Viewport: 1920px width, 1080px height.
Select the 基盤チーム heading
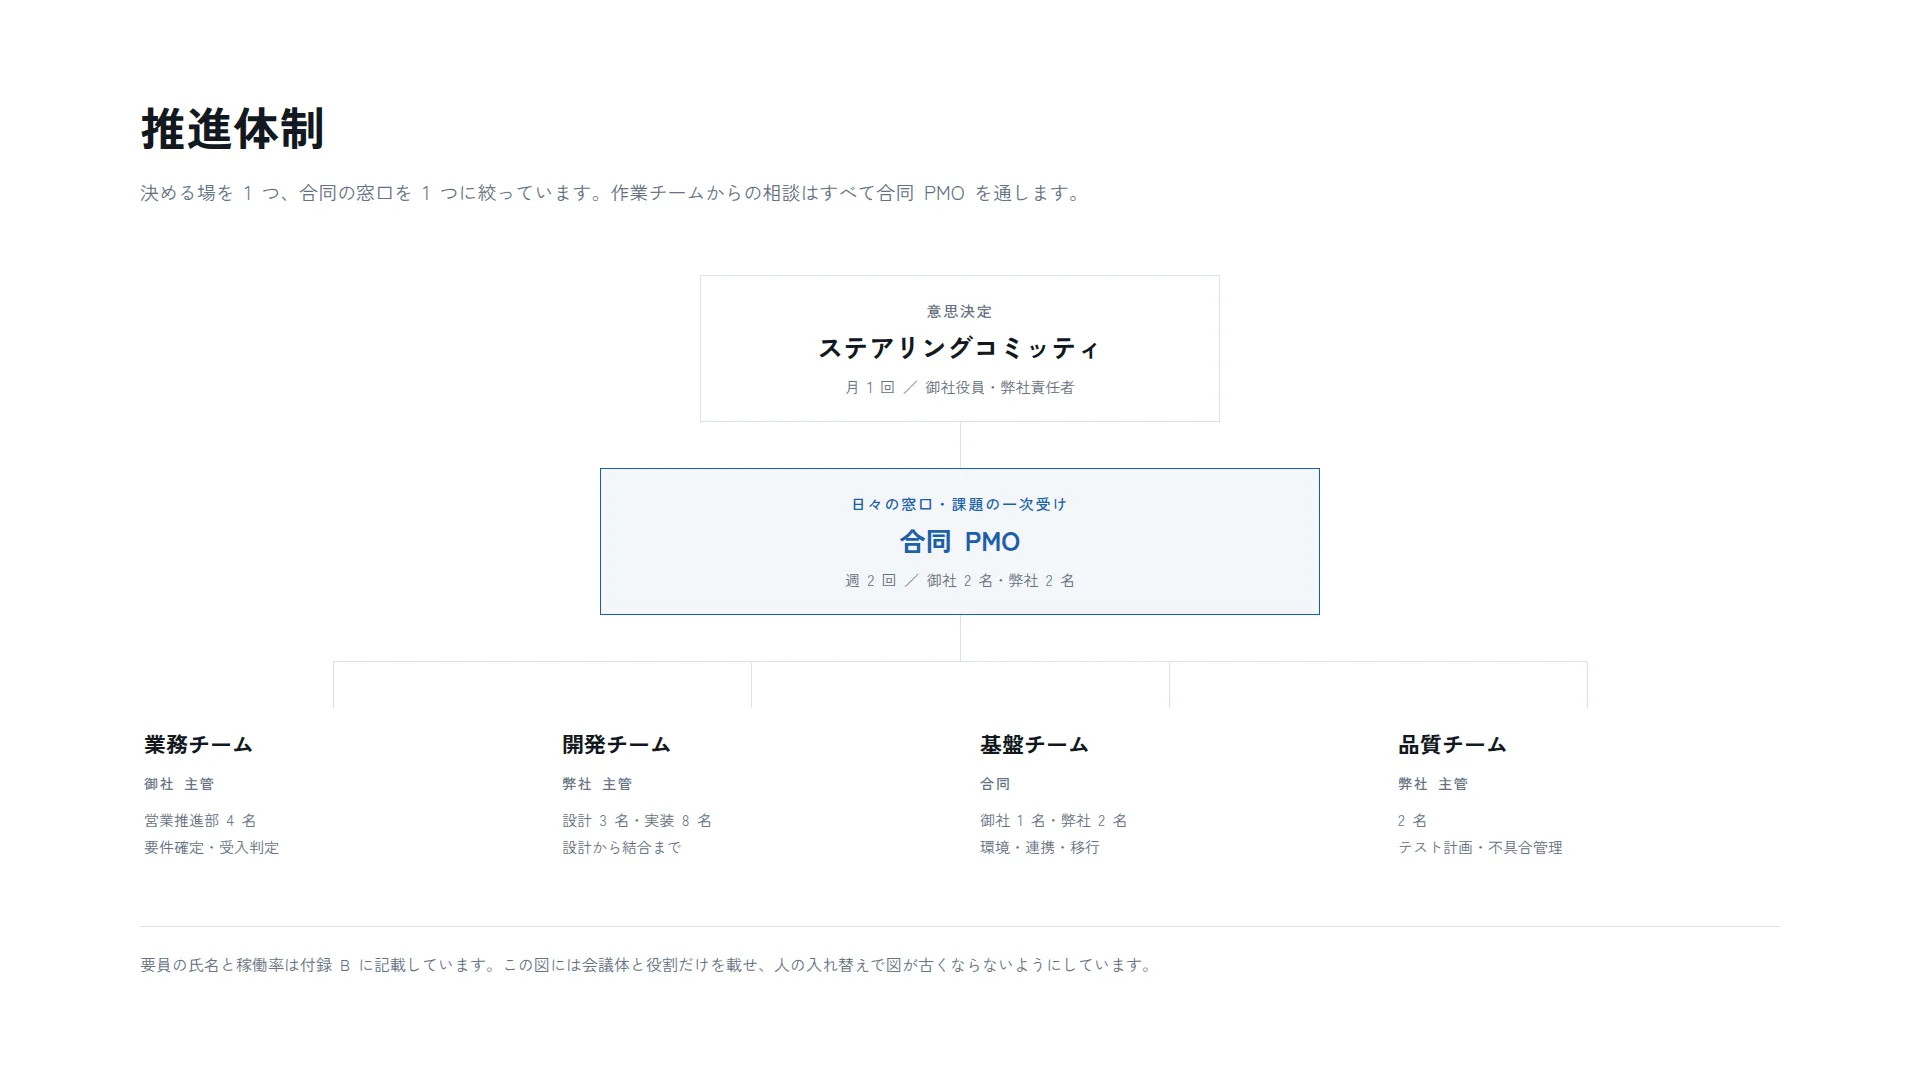1034,745
